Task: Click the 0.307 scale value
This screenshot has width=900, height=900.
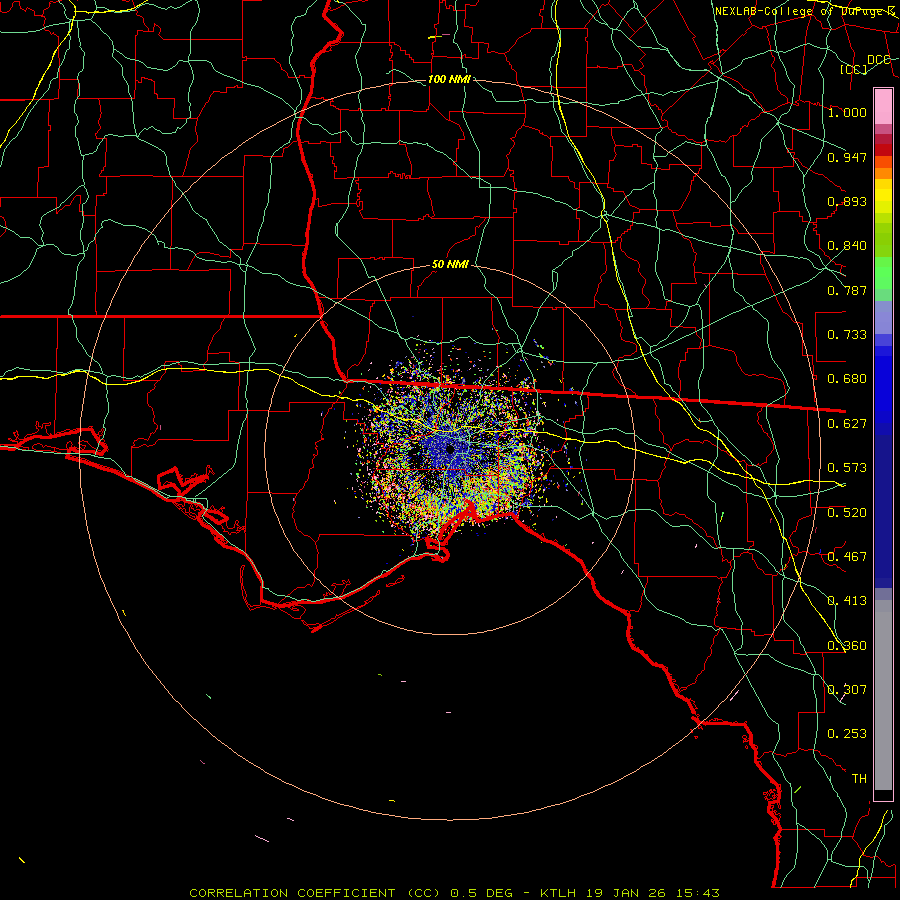Action: (x=847, y=689)
